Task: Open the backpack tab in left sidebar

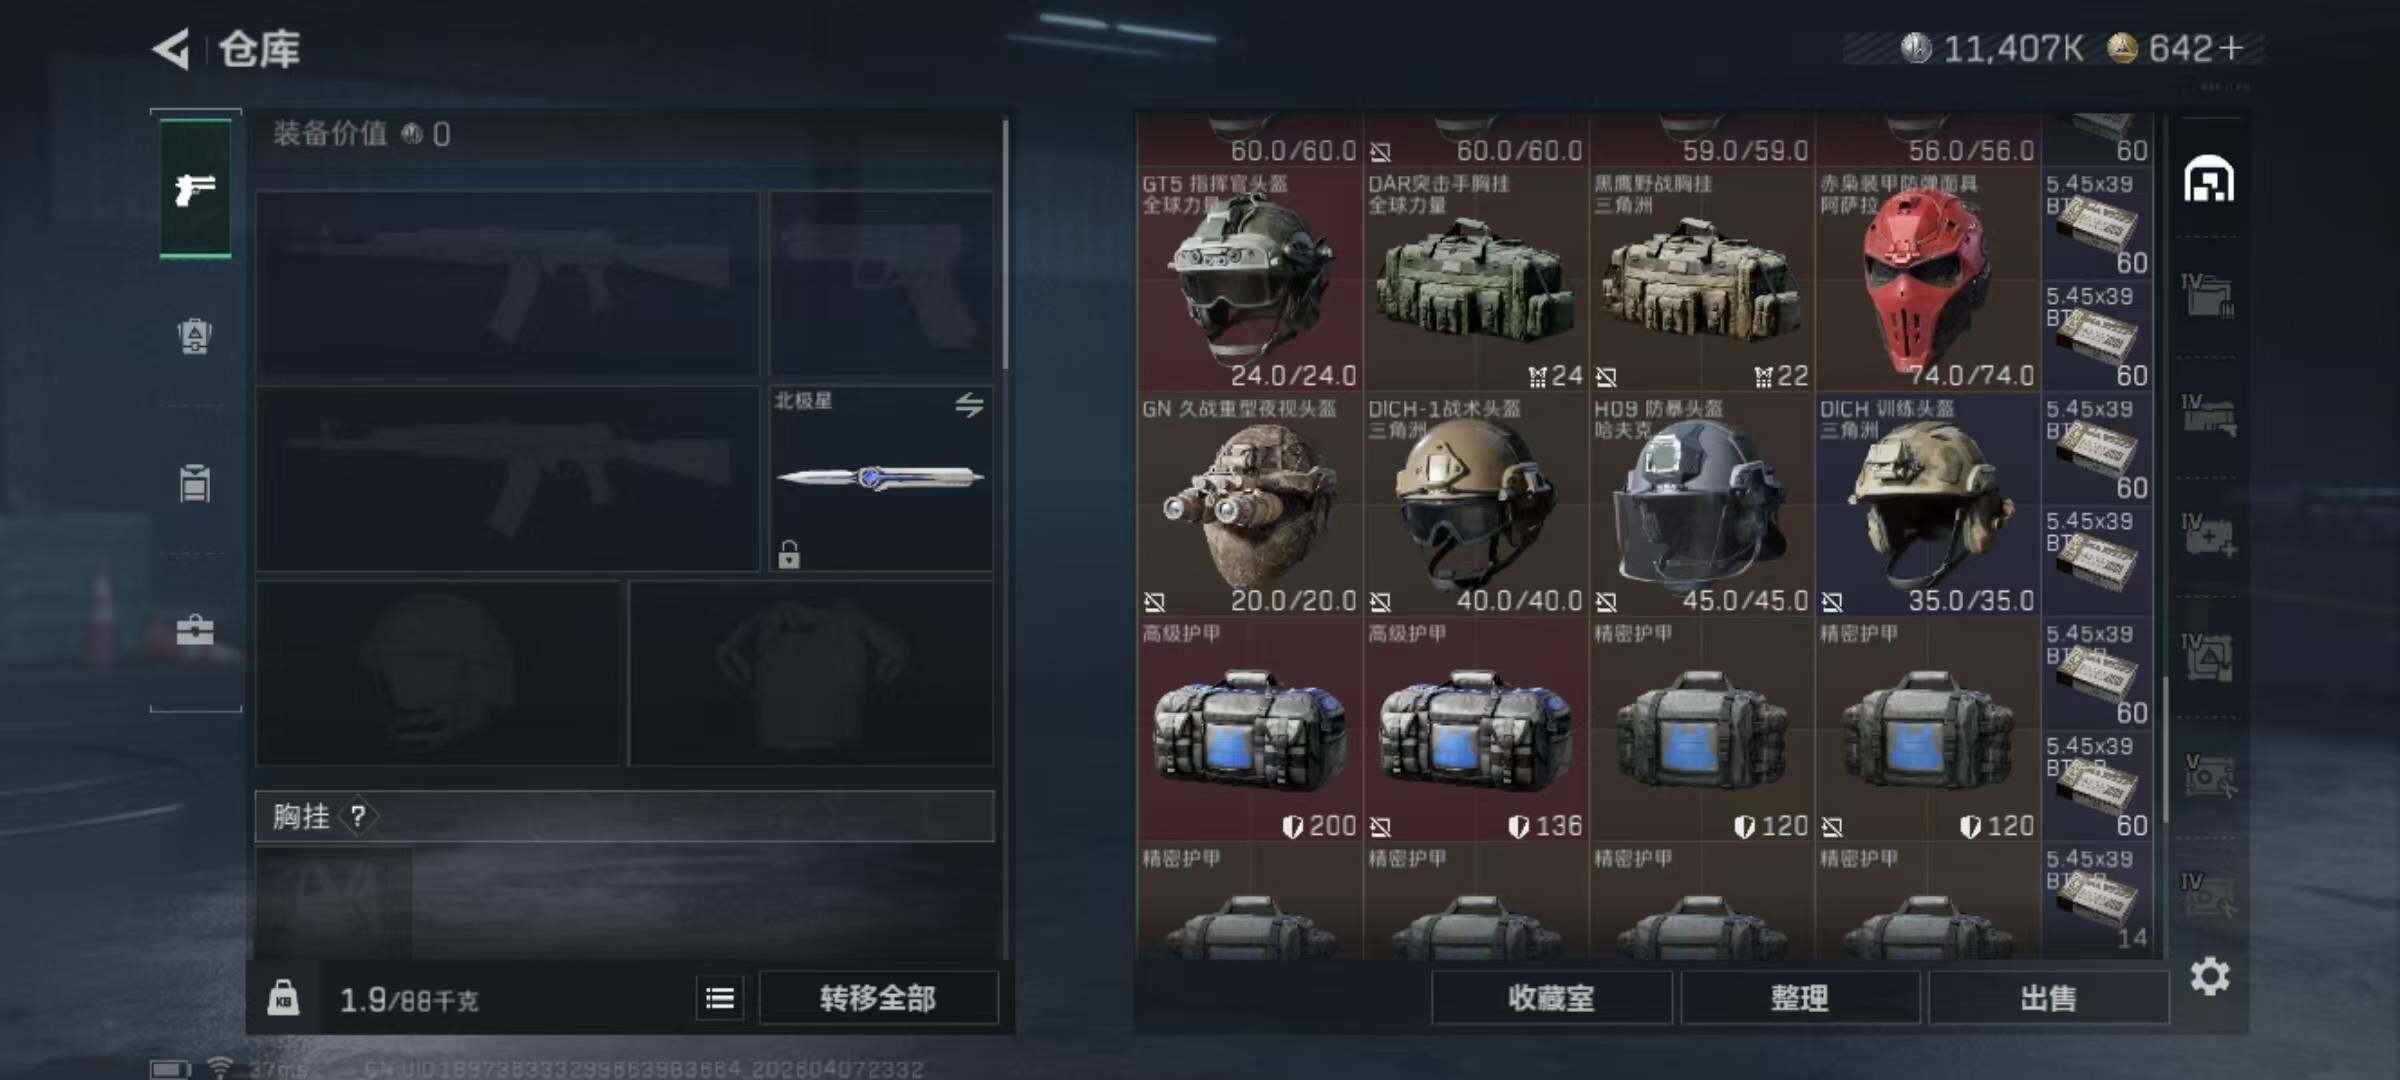Action: coord(195,336)
